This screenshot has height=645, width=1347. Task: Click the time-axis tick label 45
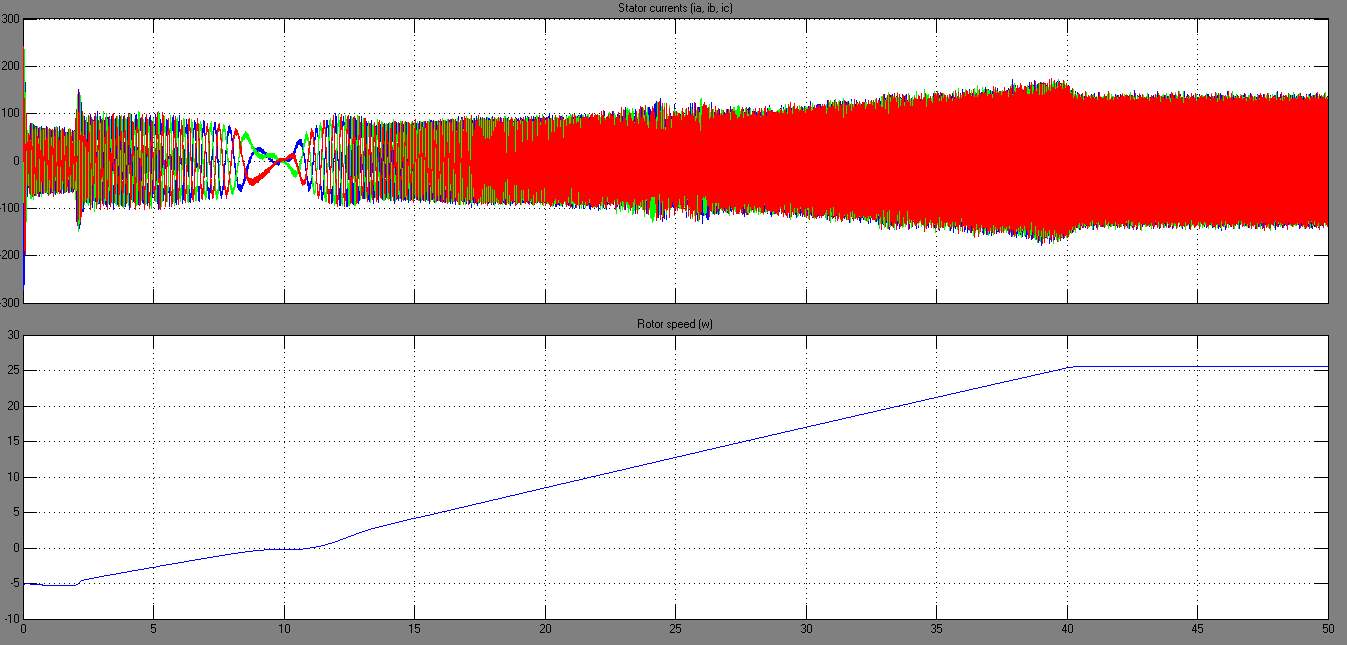(x=1197, y=630)
